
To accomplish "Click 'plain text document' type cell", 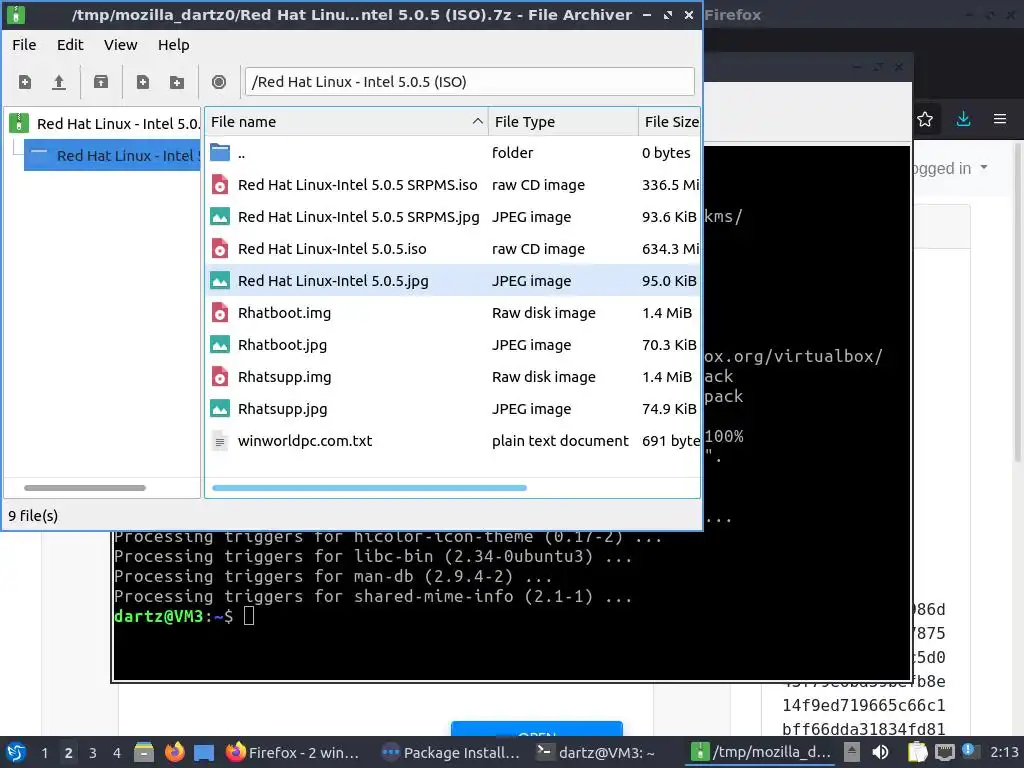I will coord(560,441).
